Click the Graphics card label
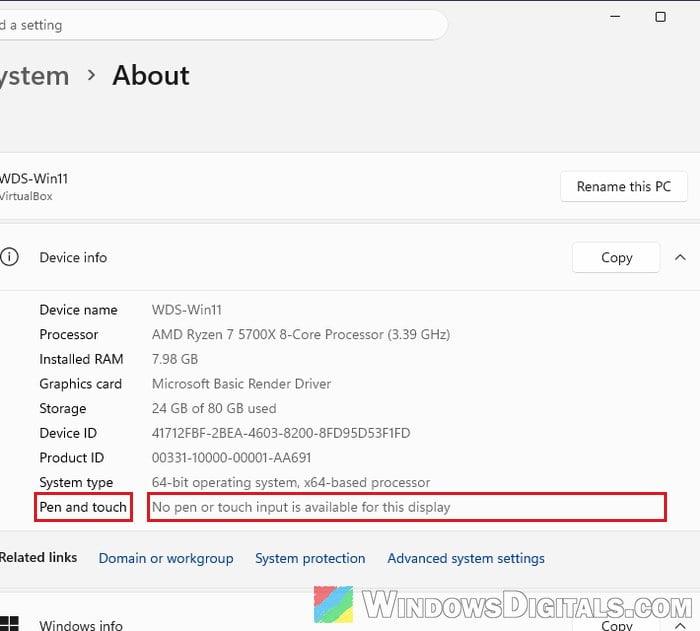The image size is (700, 631). (80, 384)
